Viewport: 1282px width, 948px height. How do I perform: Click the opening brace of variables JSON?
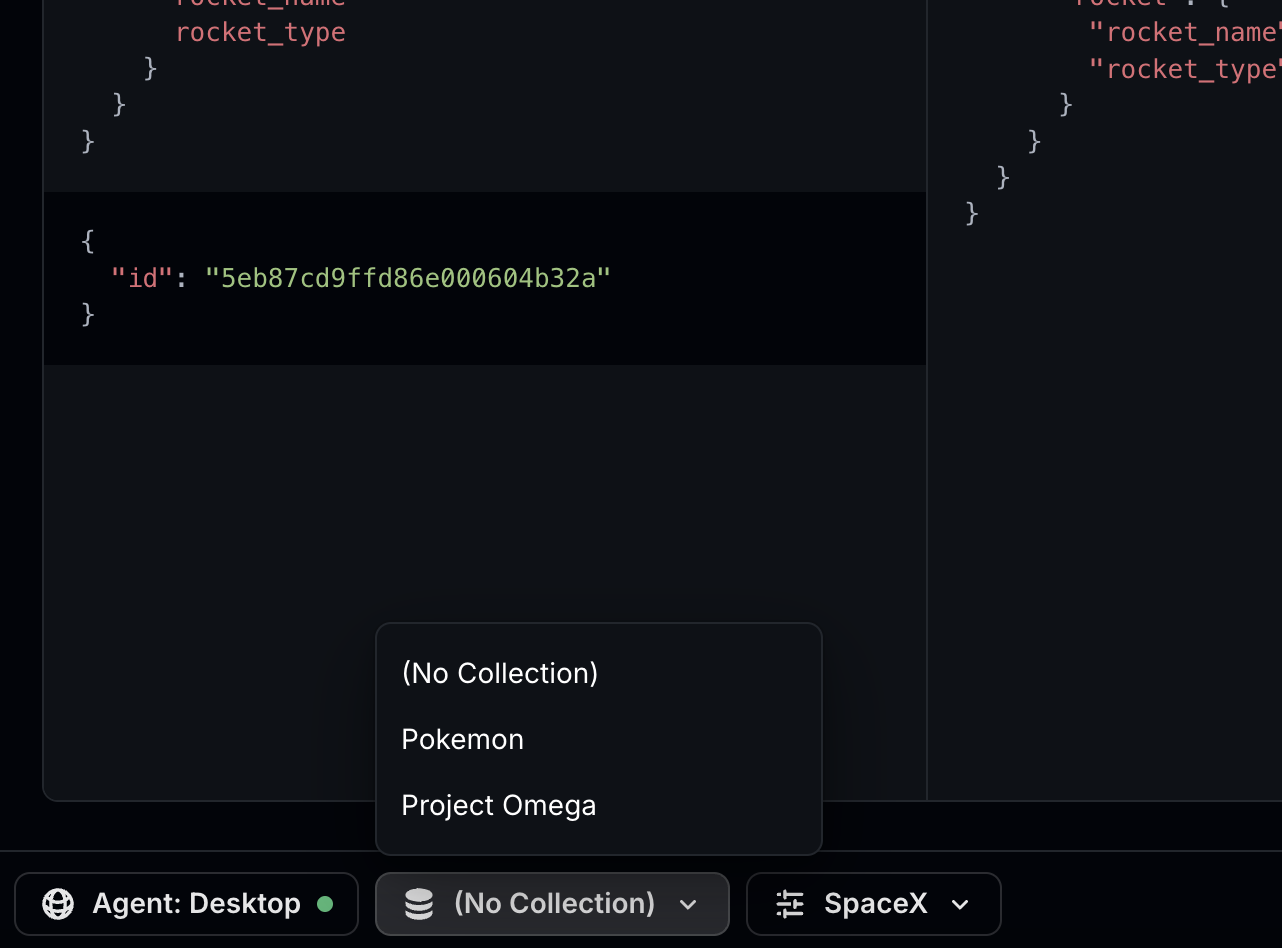pos(88,241)
